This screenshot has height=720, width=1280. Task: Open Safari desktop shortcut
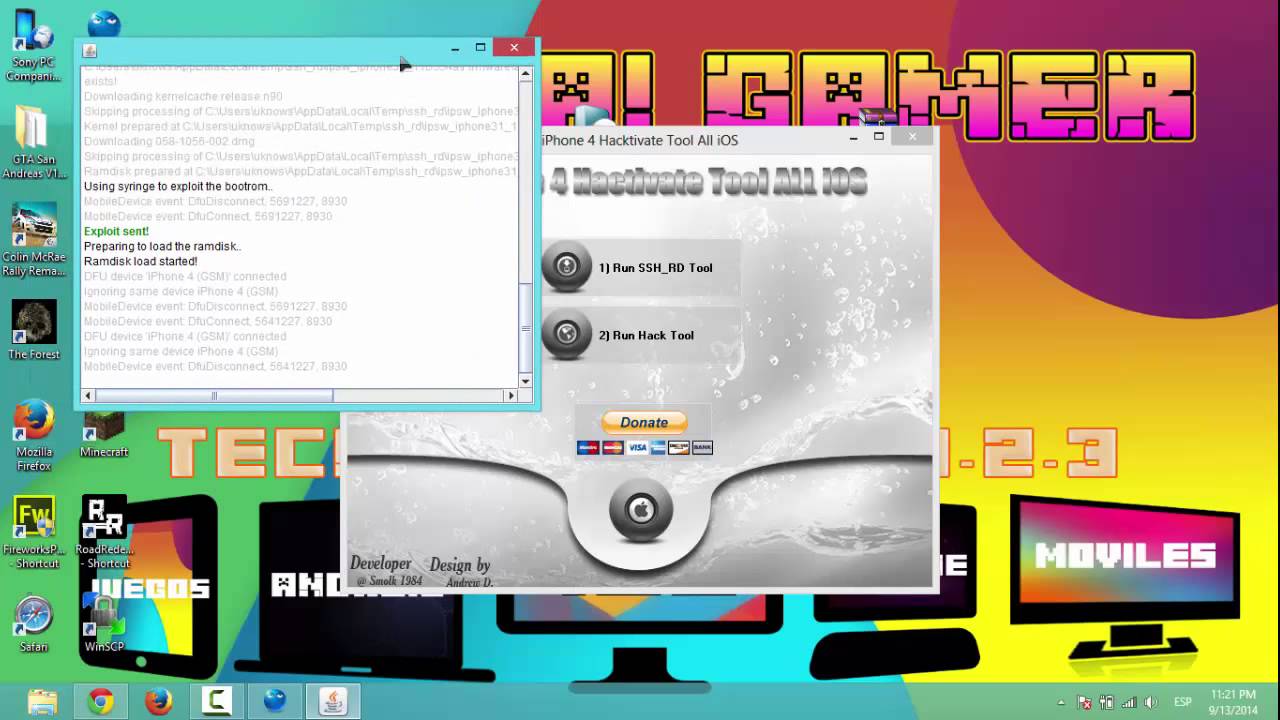pyautogui.click(x=33, y=625)
